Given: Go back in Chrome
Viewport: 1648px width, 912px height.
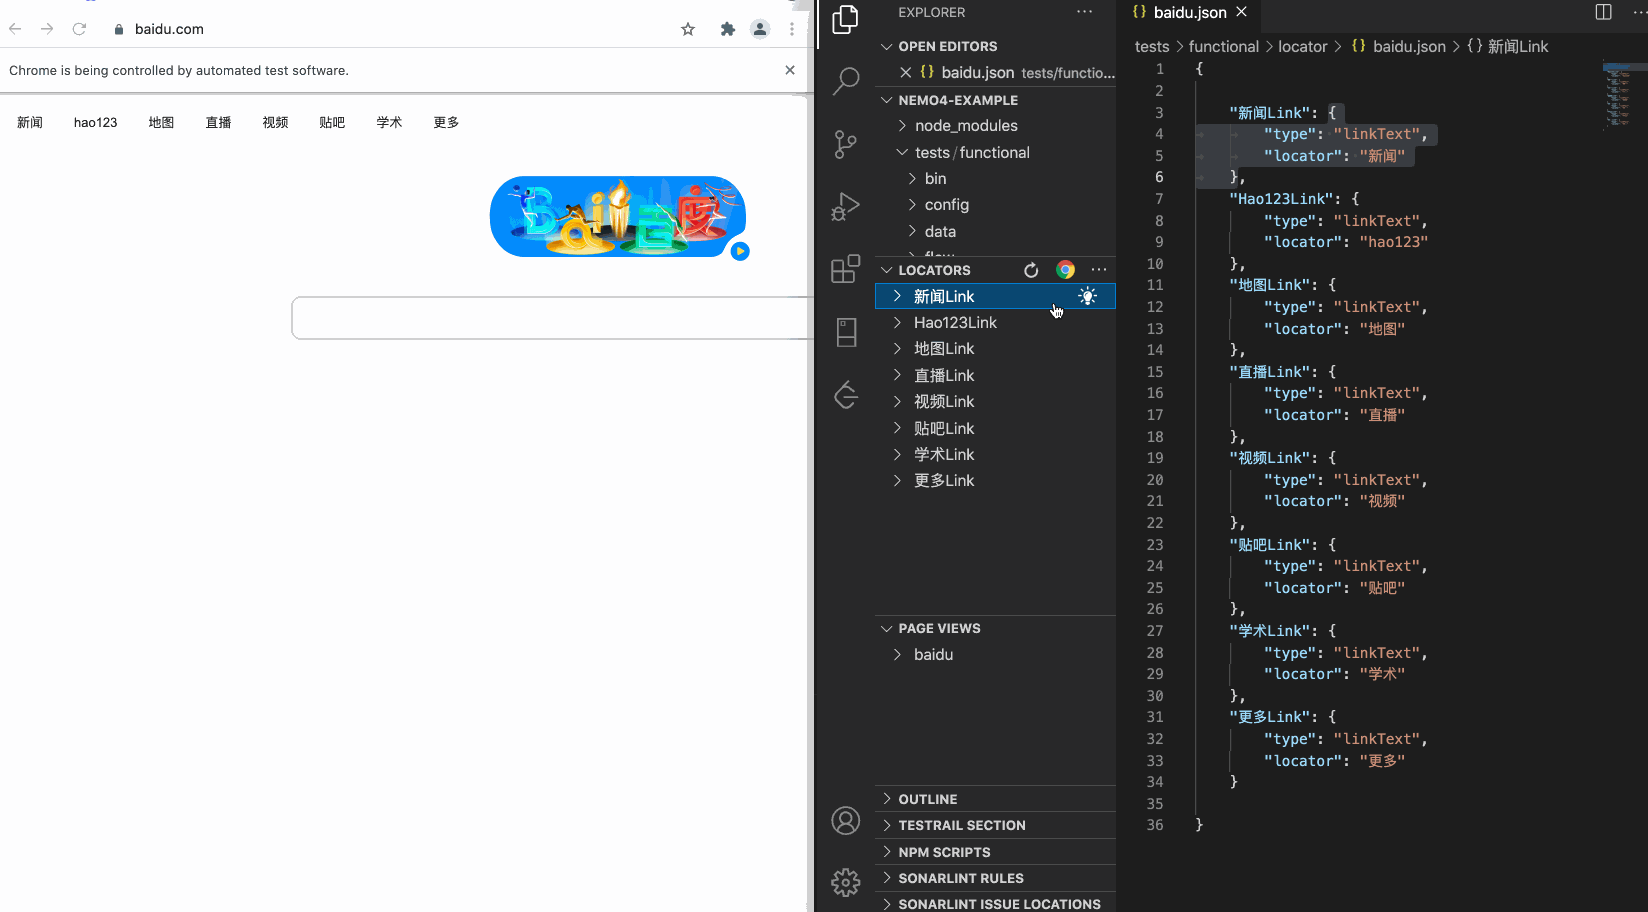Looking at the screenshot, I should coord(15,29).
